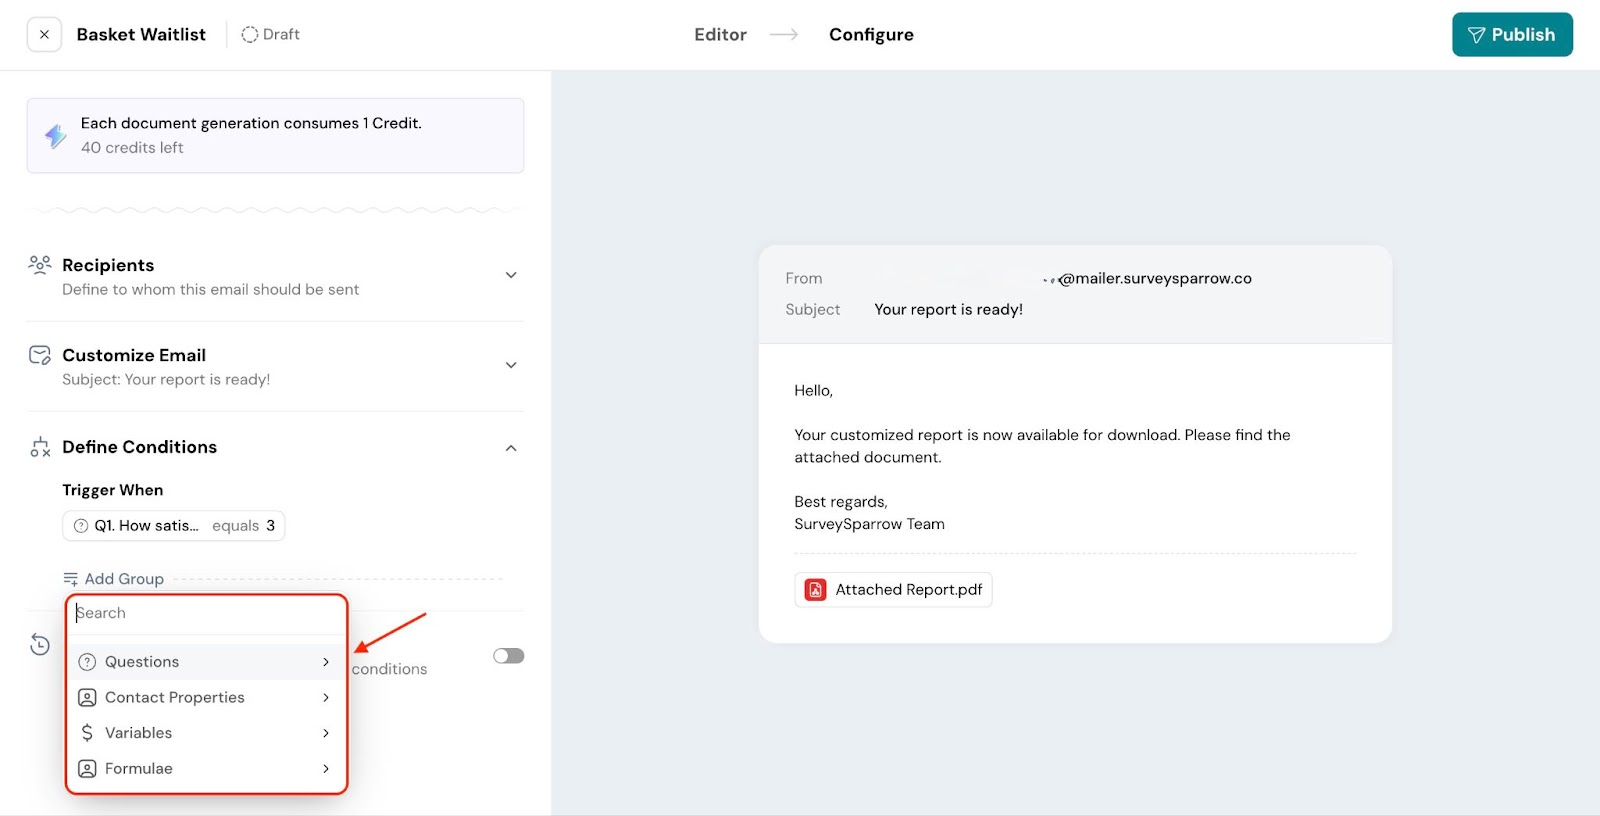
Task: Open the Questions submenu
Action: [x=205, y=662]
